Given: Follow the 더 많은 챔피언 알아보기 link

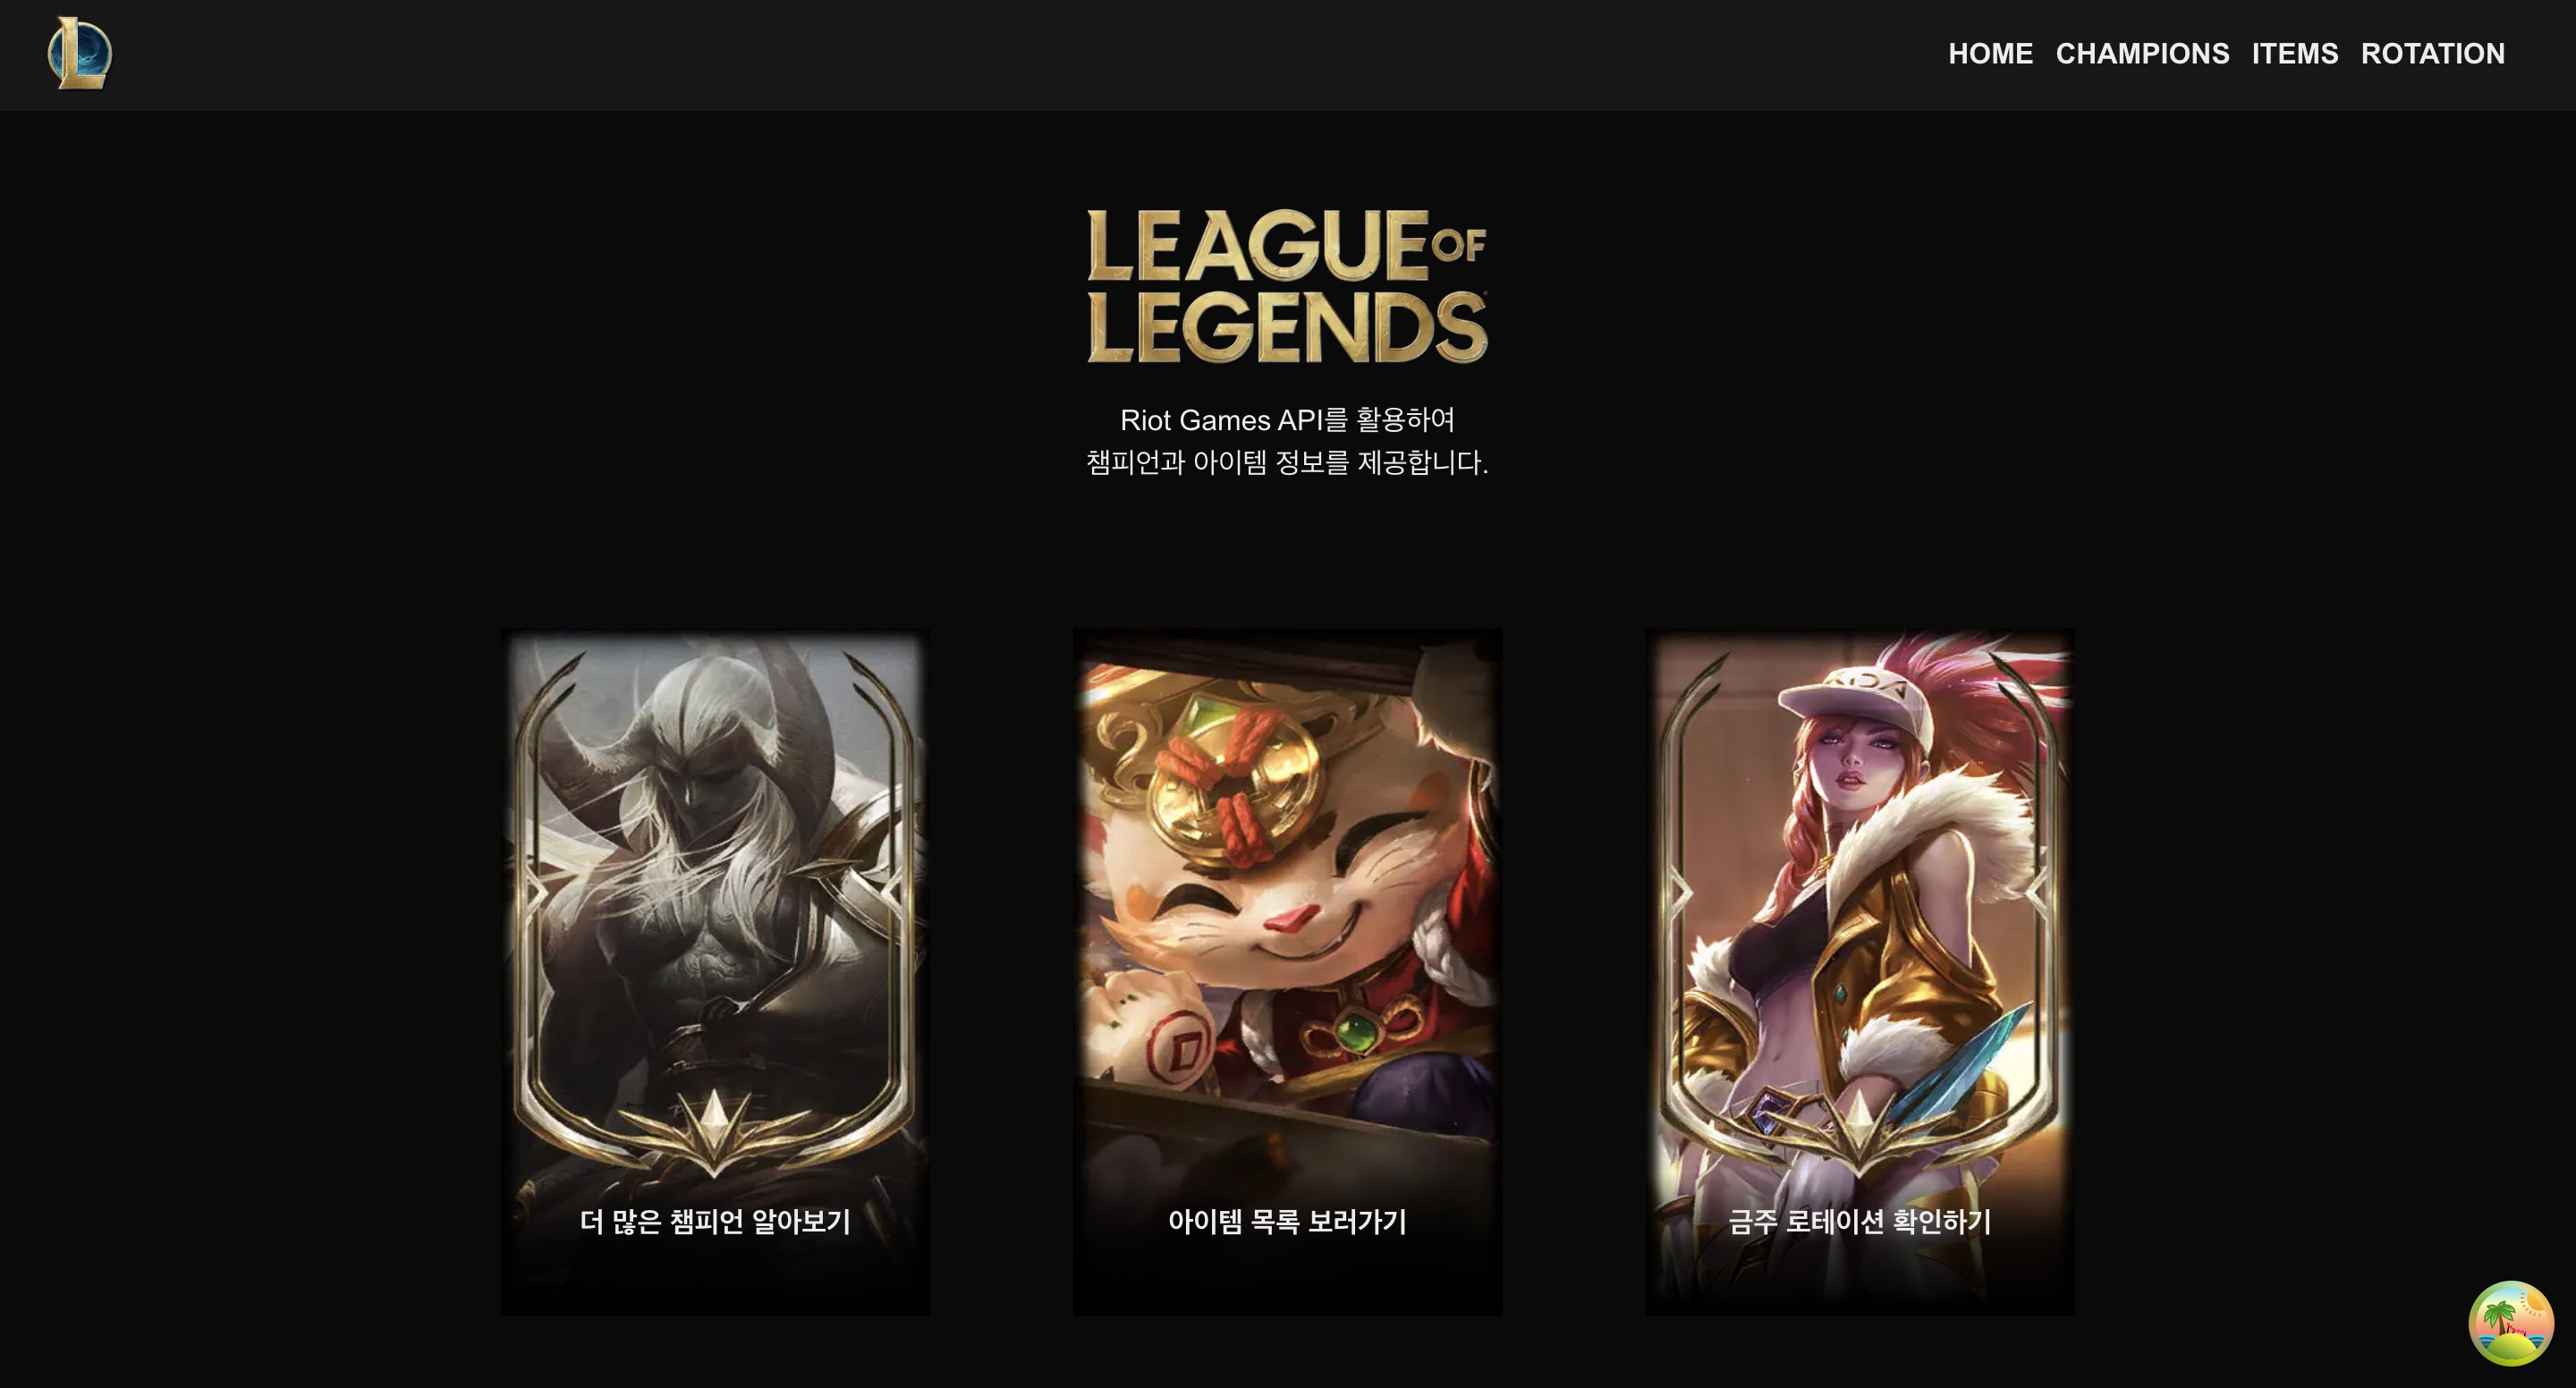Looking at the screenshot, I should coord(715,1221).
